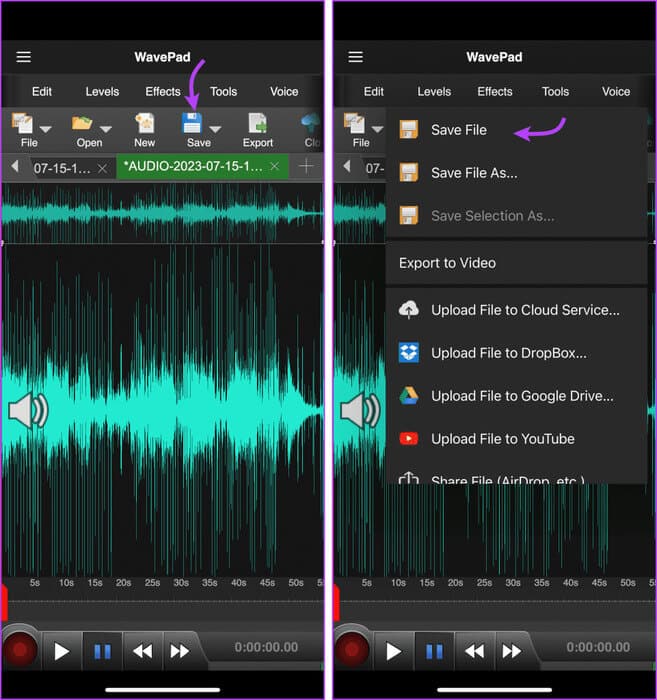Tap the Google Drive logo icon
Screen dimensions: 657x700
point(408,396)
